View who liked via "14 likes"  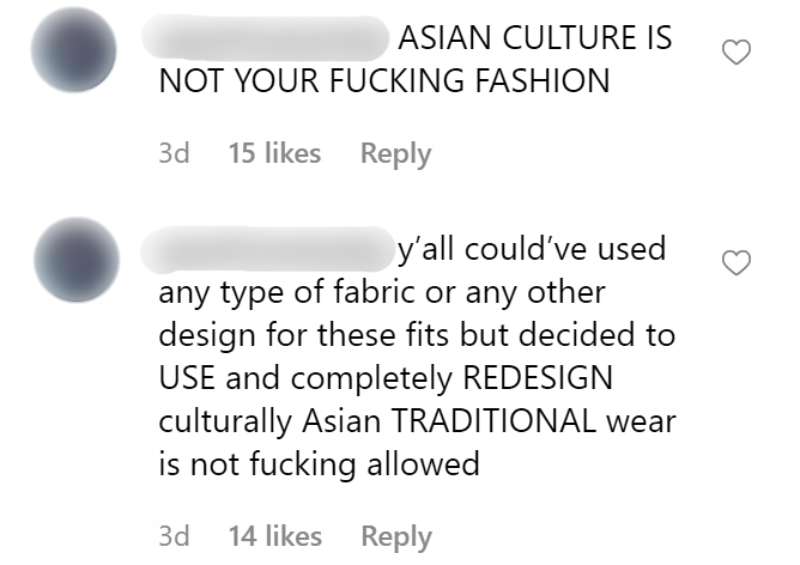coord(275,535)
